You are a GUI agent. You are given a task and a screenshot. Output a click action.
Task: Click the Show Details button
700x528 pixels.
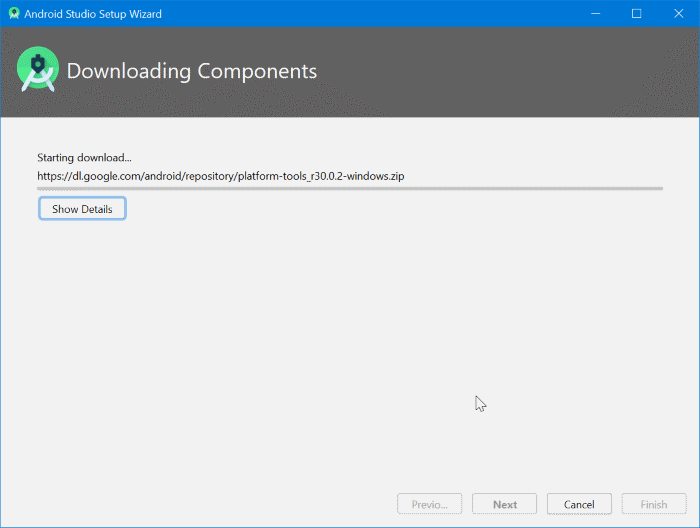(x=82, y=208)
